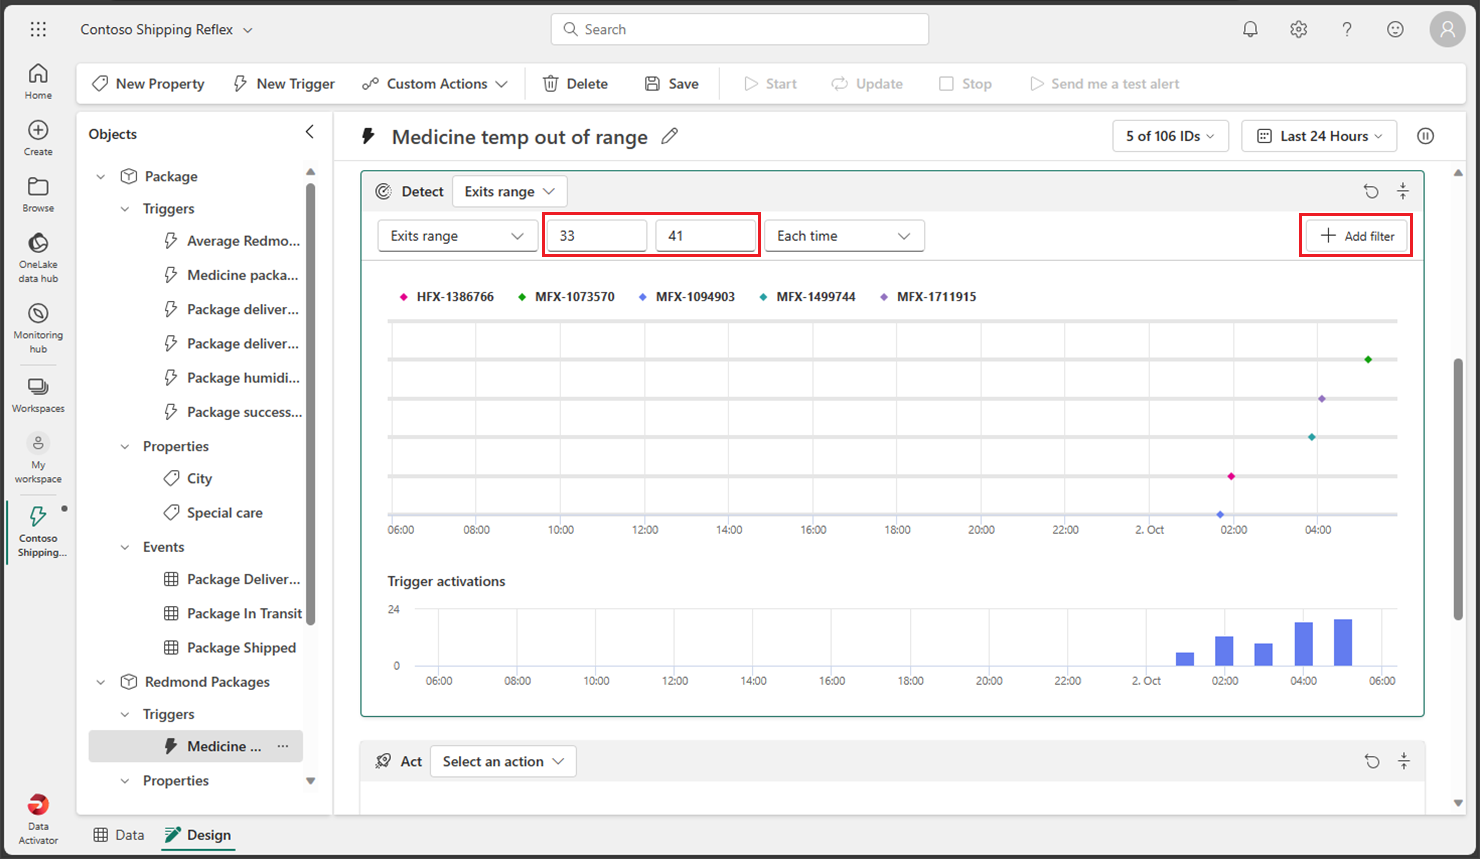Click New Property
Viewport: 1480px width, 859px height.
tap(148, 84)
